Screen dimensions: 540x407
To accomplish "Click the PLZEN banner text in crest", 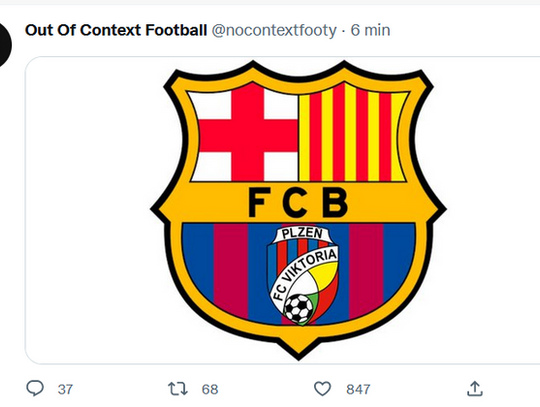I will click(x=302, y=233).
